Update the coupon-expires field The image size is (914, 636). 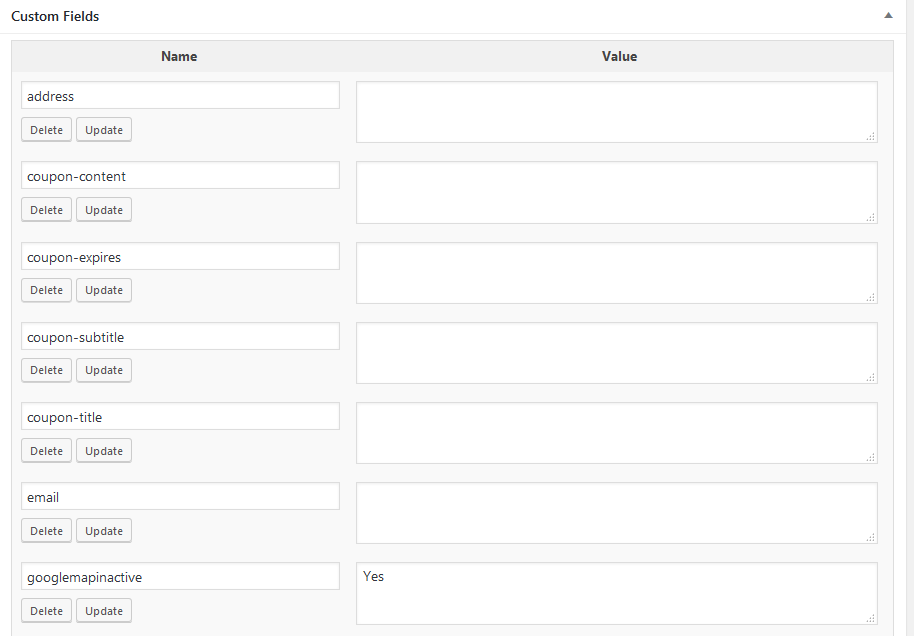tap(104, 290)
